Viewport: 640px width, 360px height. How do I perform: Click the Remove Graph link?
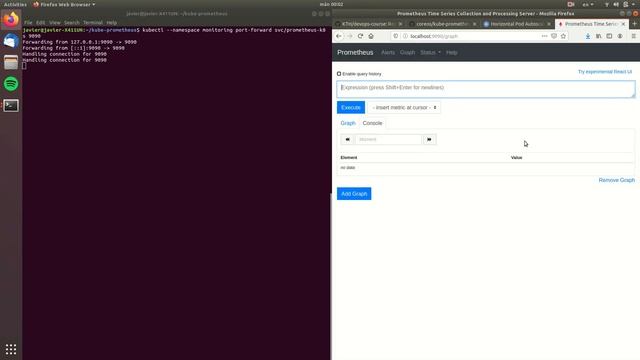click(616, 180)
